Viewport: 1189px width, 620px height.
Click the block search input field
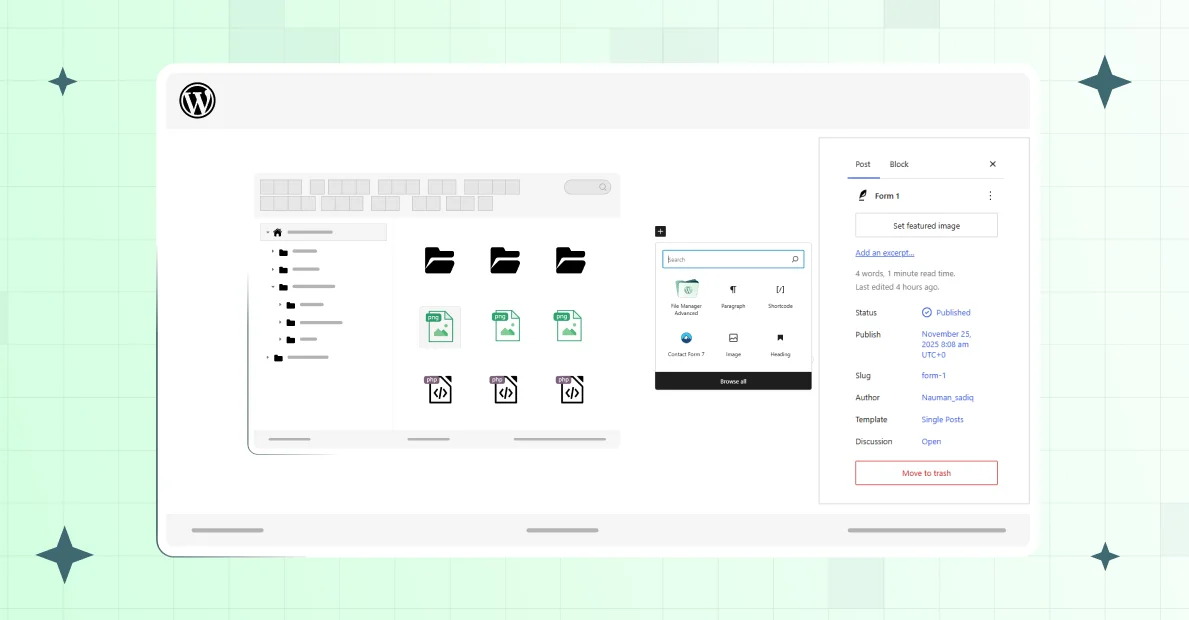pos(727,259)
